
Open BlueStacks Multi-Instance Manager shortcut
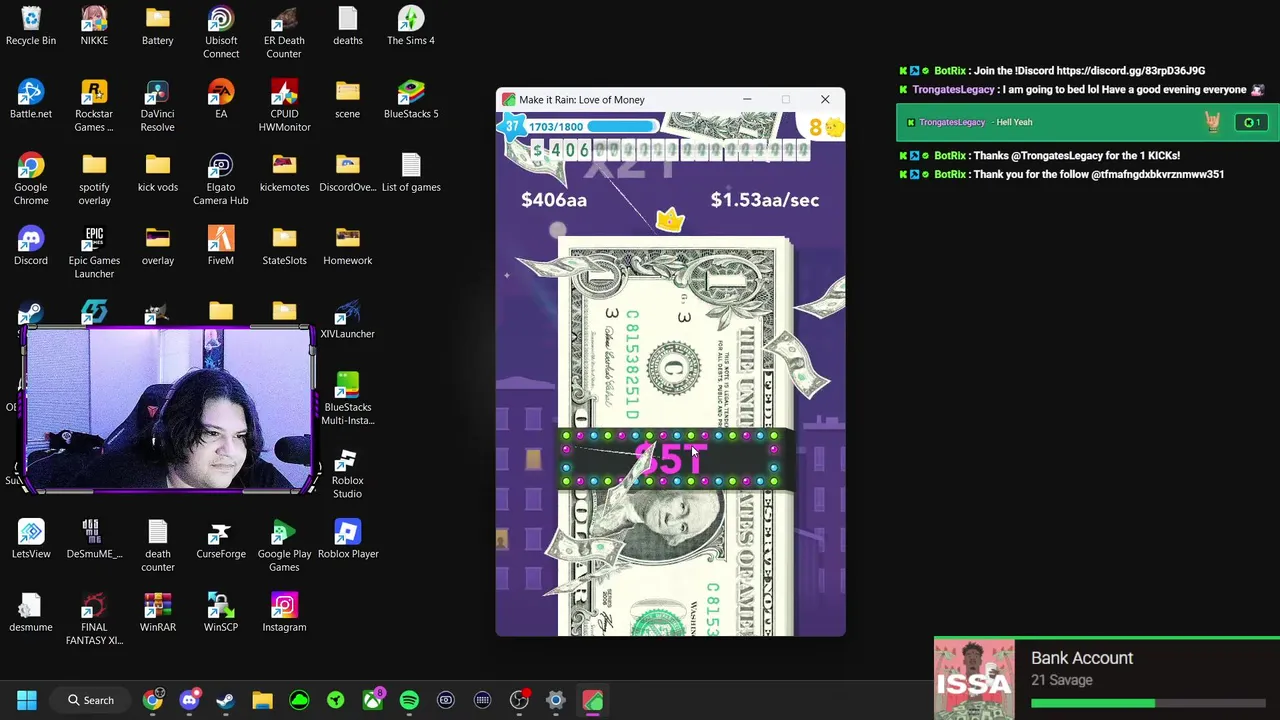click(347, 399)
